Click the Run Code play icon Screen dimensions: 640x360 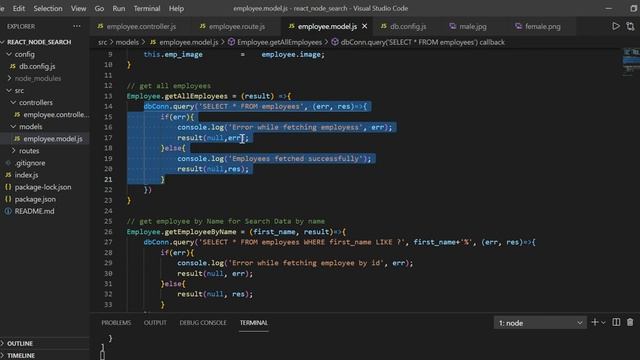(616, 26)
